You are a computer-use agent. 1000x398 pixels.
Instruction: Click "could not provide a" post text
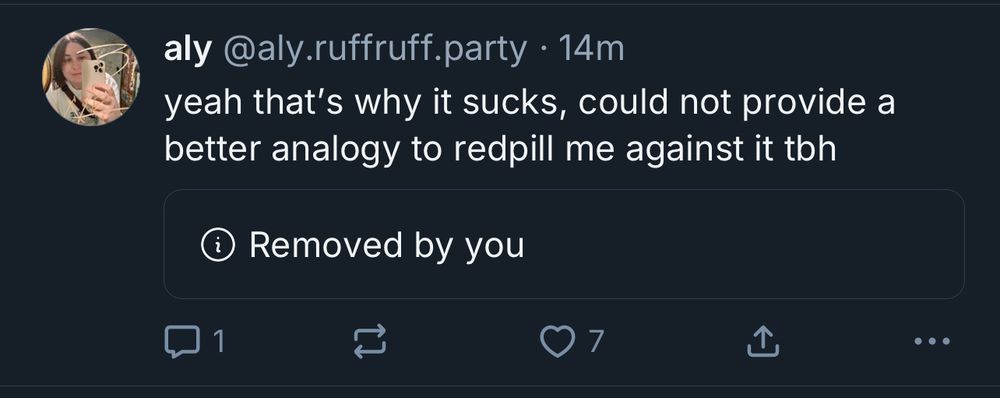click(737, 104)
